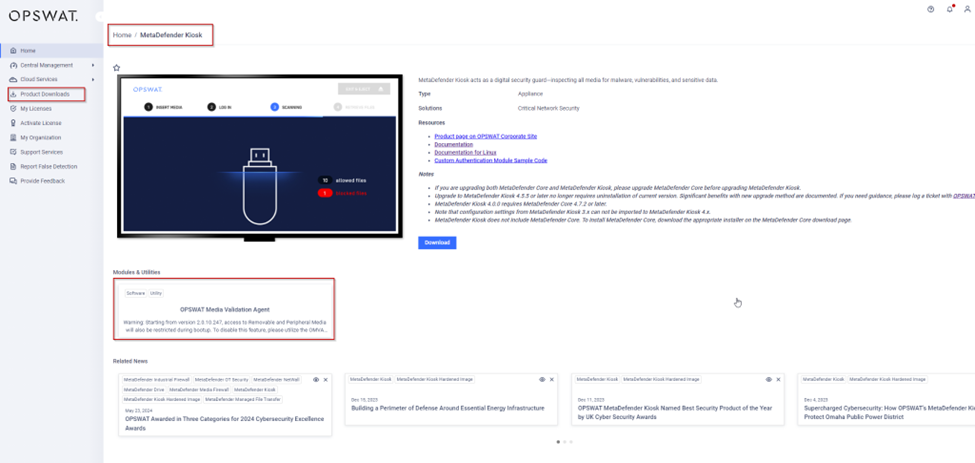Viewport: 975px width, 463px height.
Task: Close the Perimeter of Defense news card
Action: click(552, 379)
